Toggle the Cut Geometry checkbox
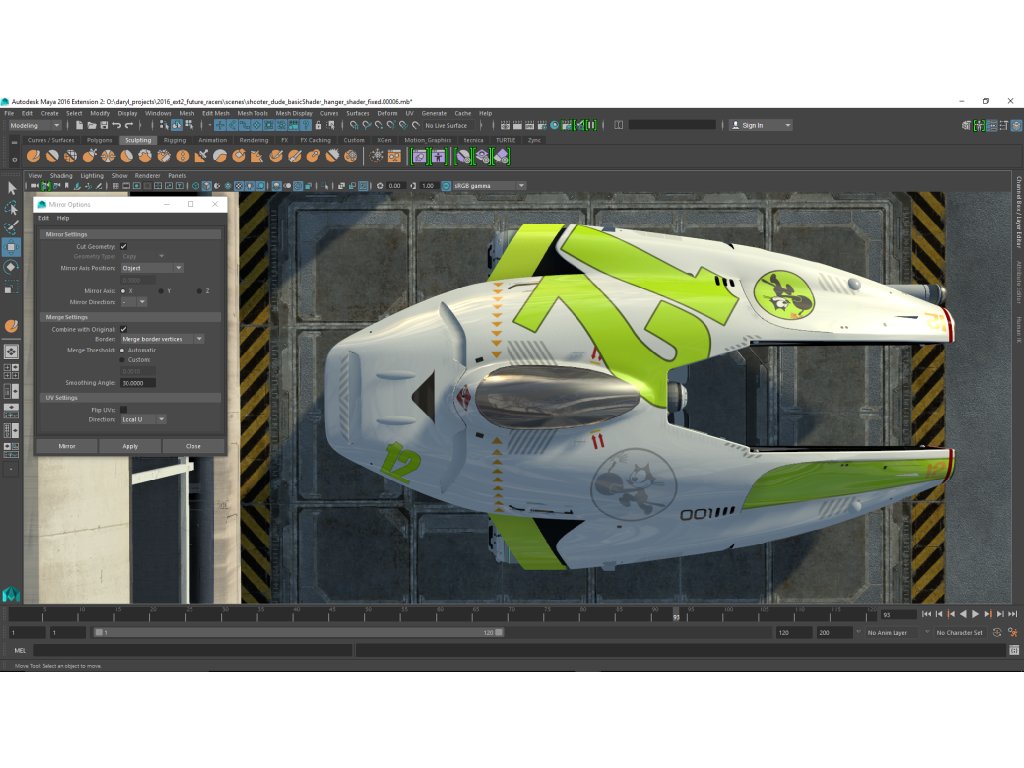Screen dimensions: 1024x768 [x=123, y=246]
